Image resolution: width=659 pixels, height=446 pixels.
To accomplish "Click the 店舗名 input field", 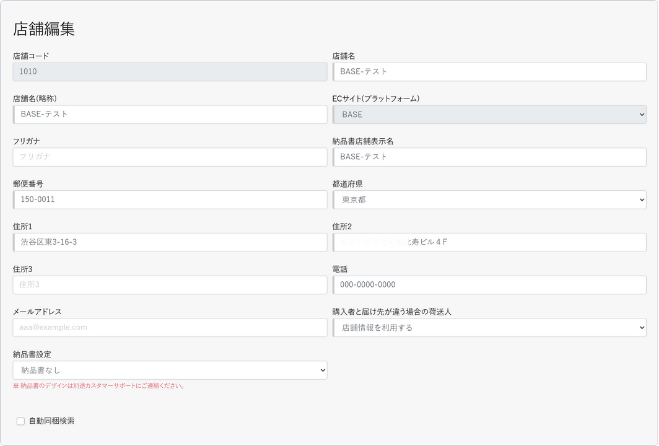I will (x=489, y=72).
